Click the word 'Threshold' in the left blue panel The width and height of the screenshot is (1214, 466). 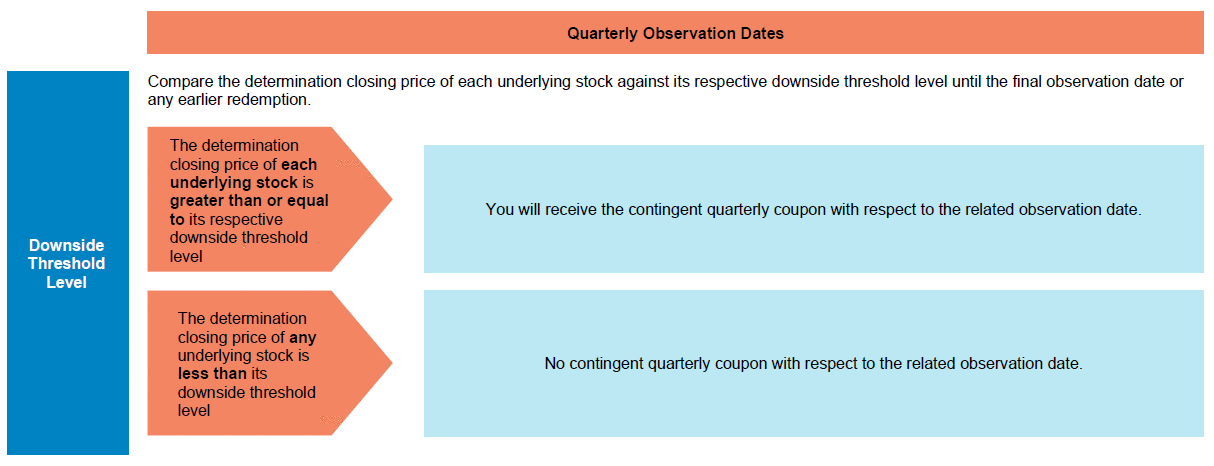[66, 264]
